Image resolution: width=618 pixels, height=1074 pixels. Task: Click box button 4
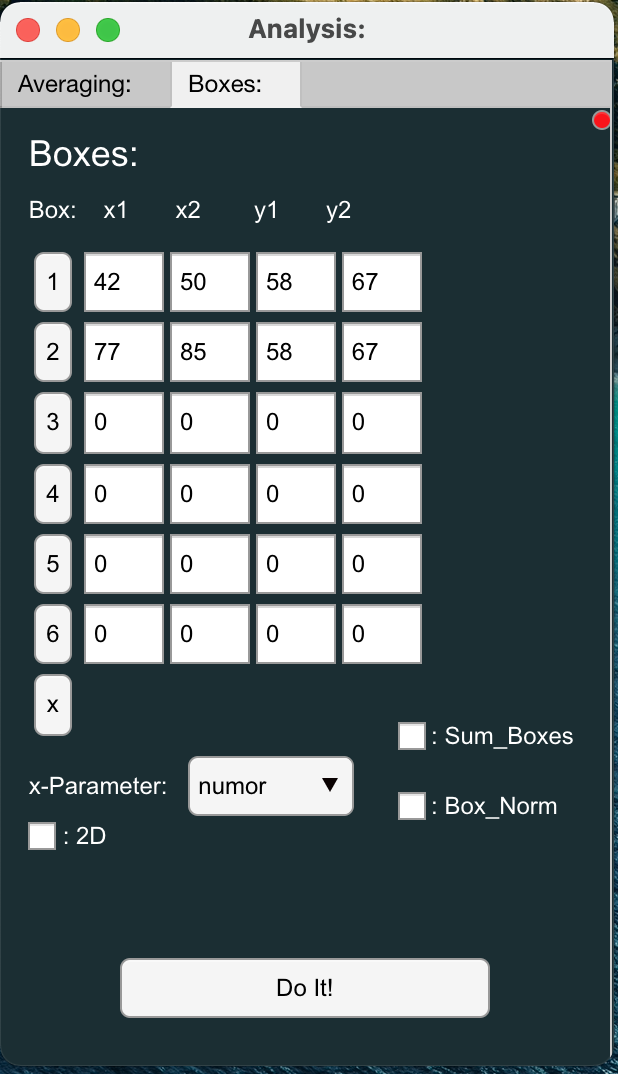coord(53,494)
